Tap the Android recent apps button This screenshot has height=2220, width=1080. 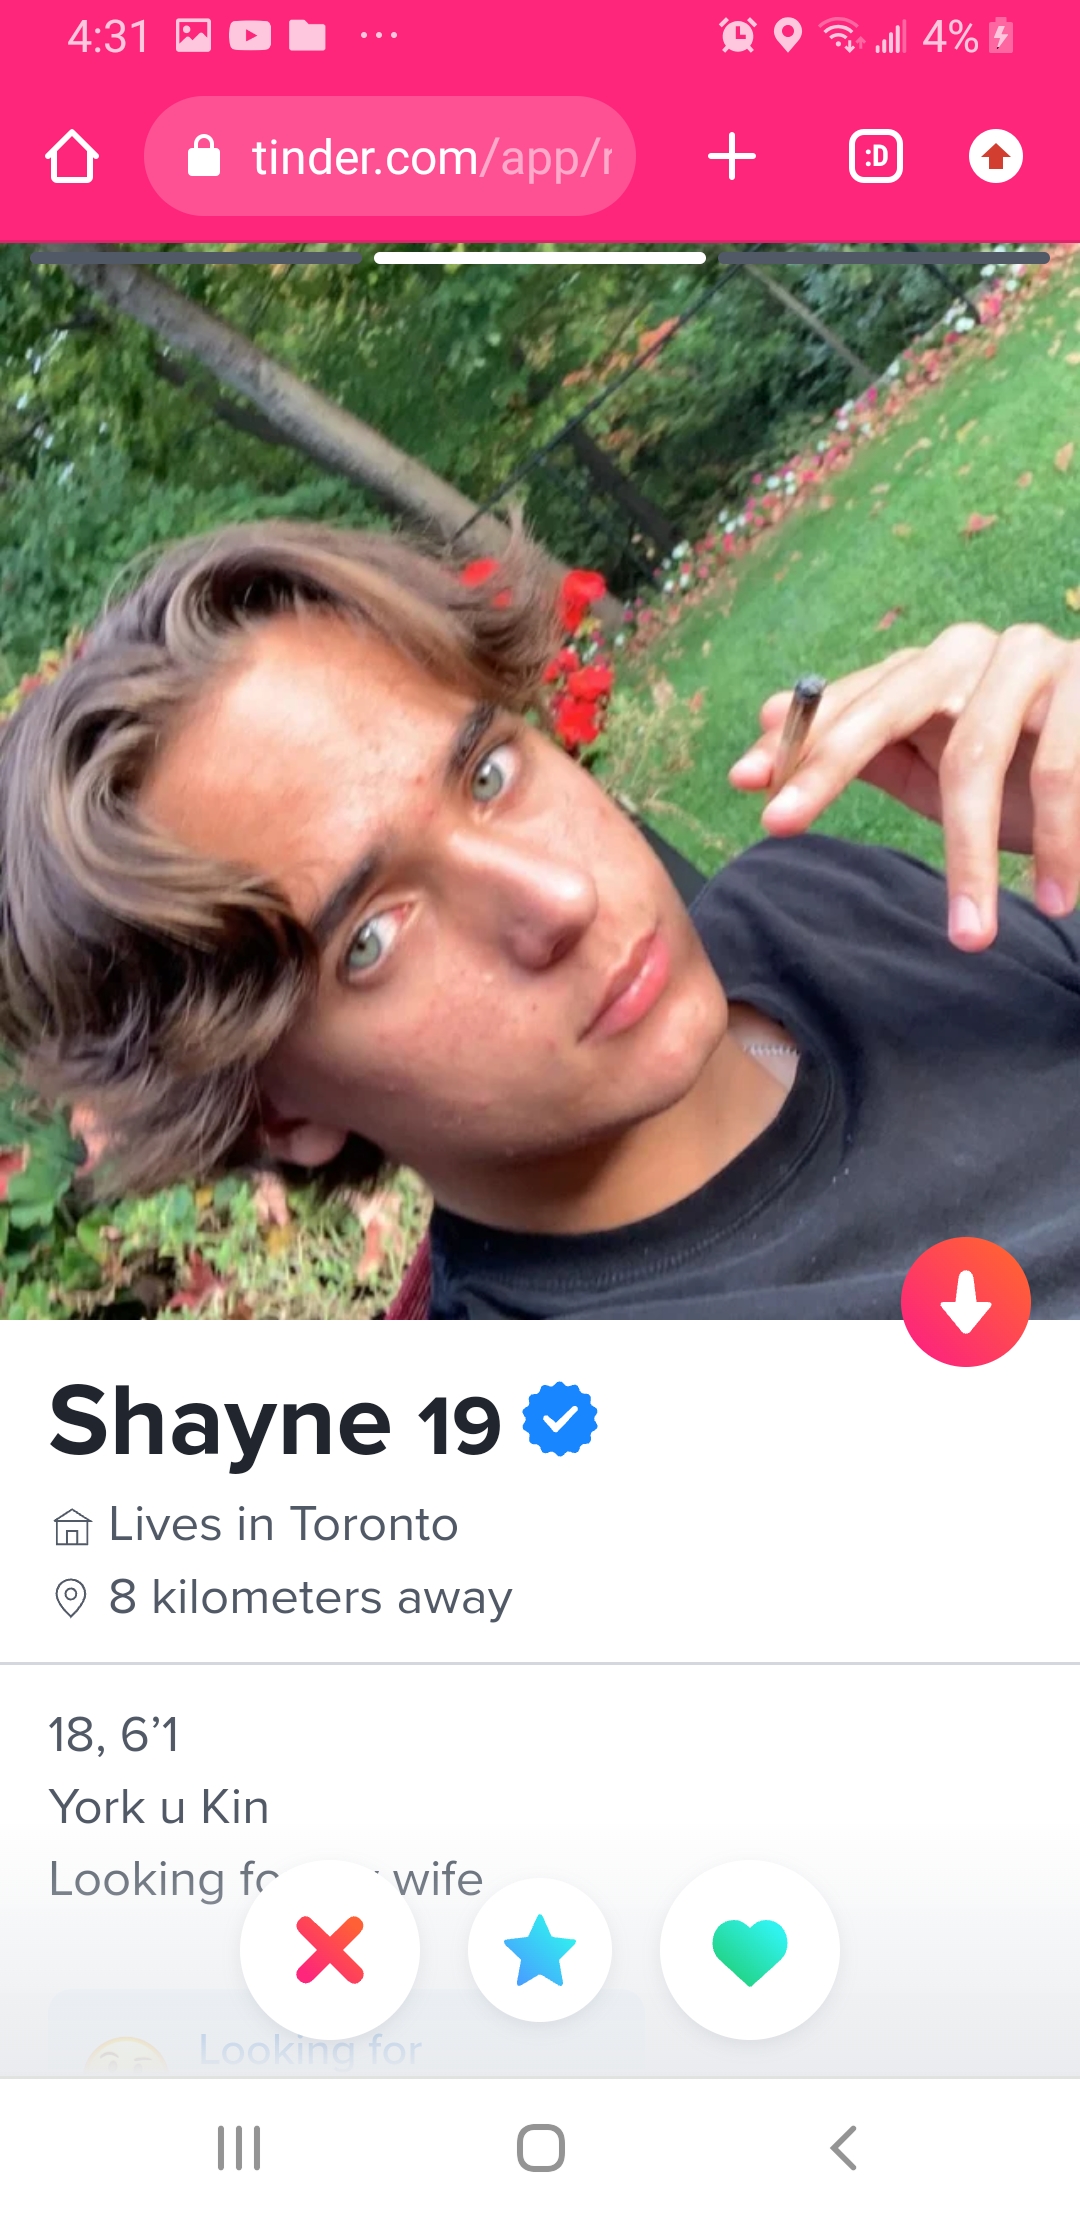[x=239, y=2147]
